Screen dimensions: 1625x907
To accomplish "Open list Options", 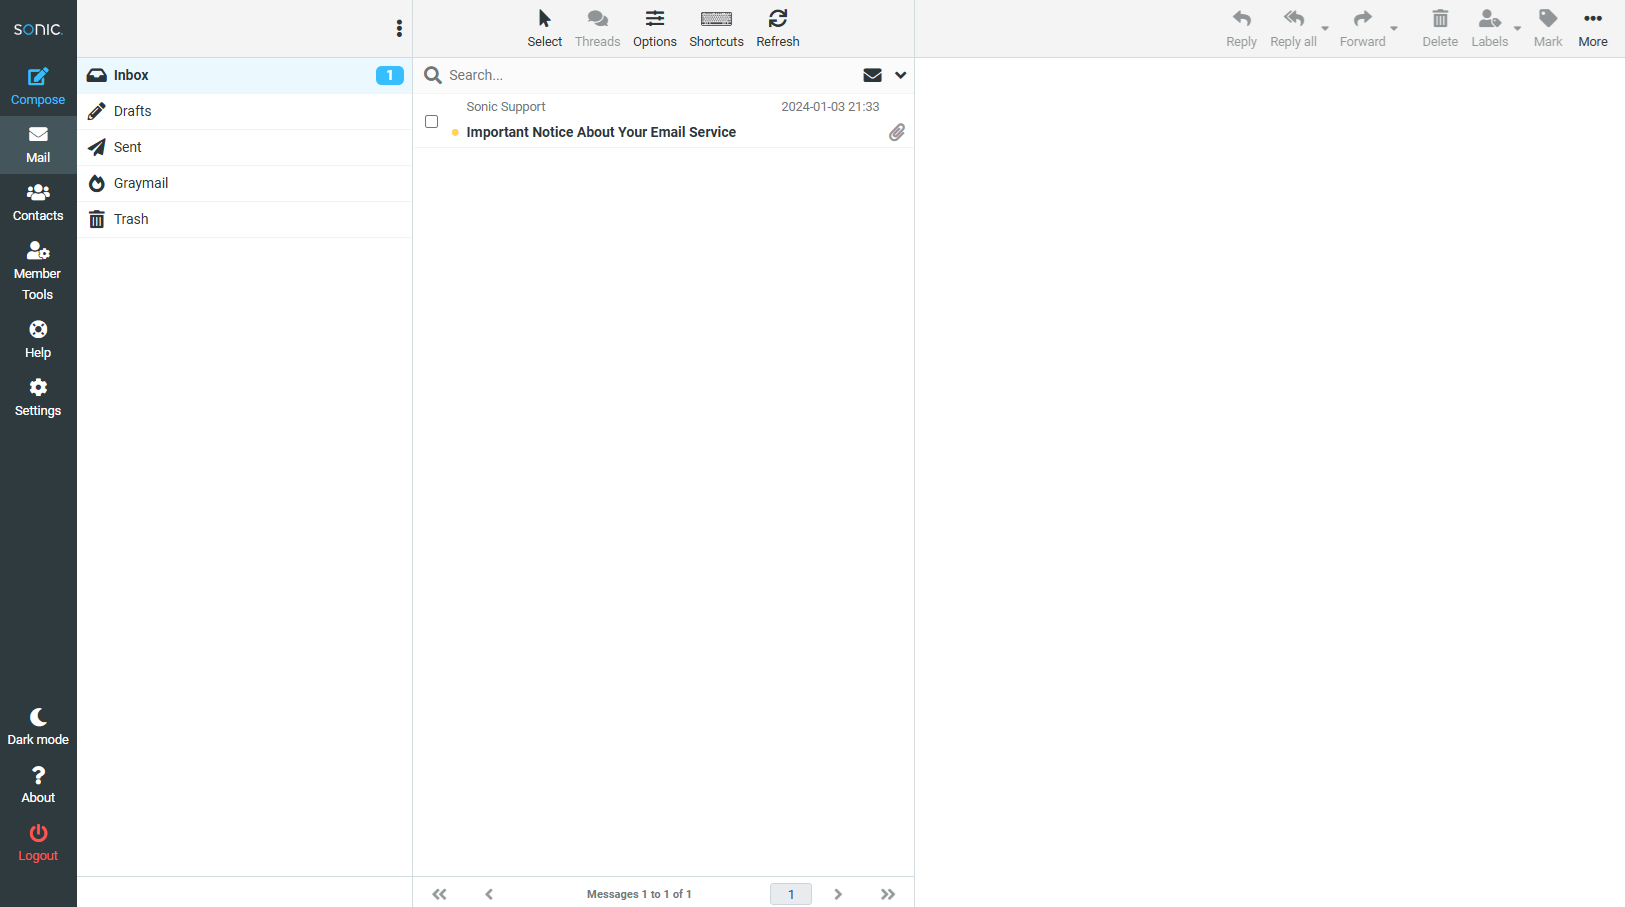I will point(655,29).
